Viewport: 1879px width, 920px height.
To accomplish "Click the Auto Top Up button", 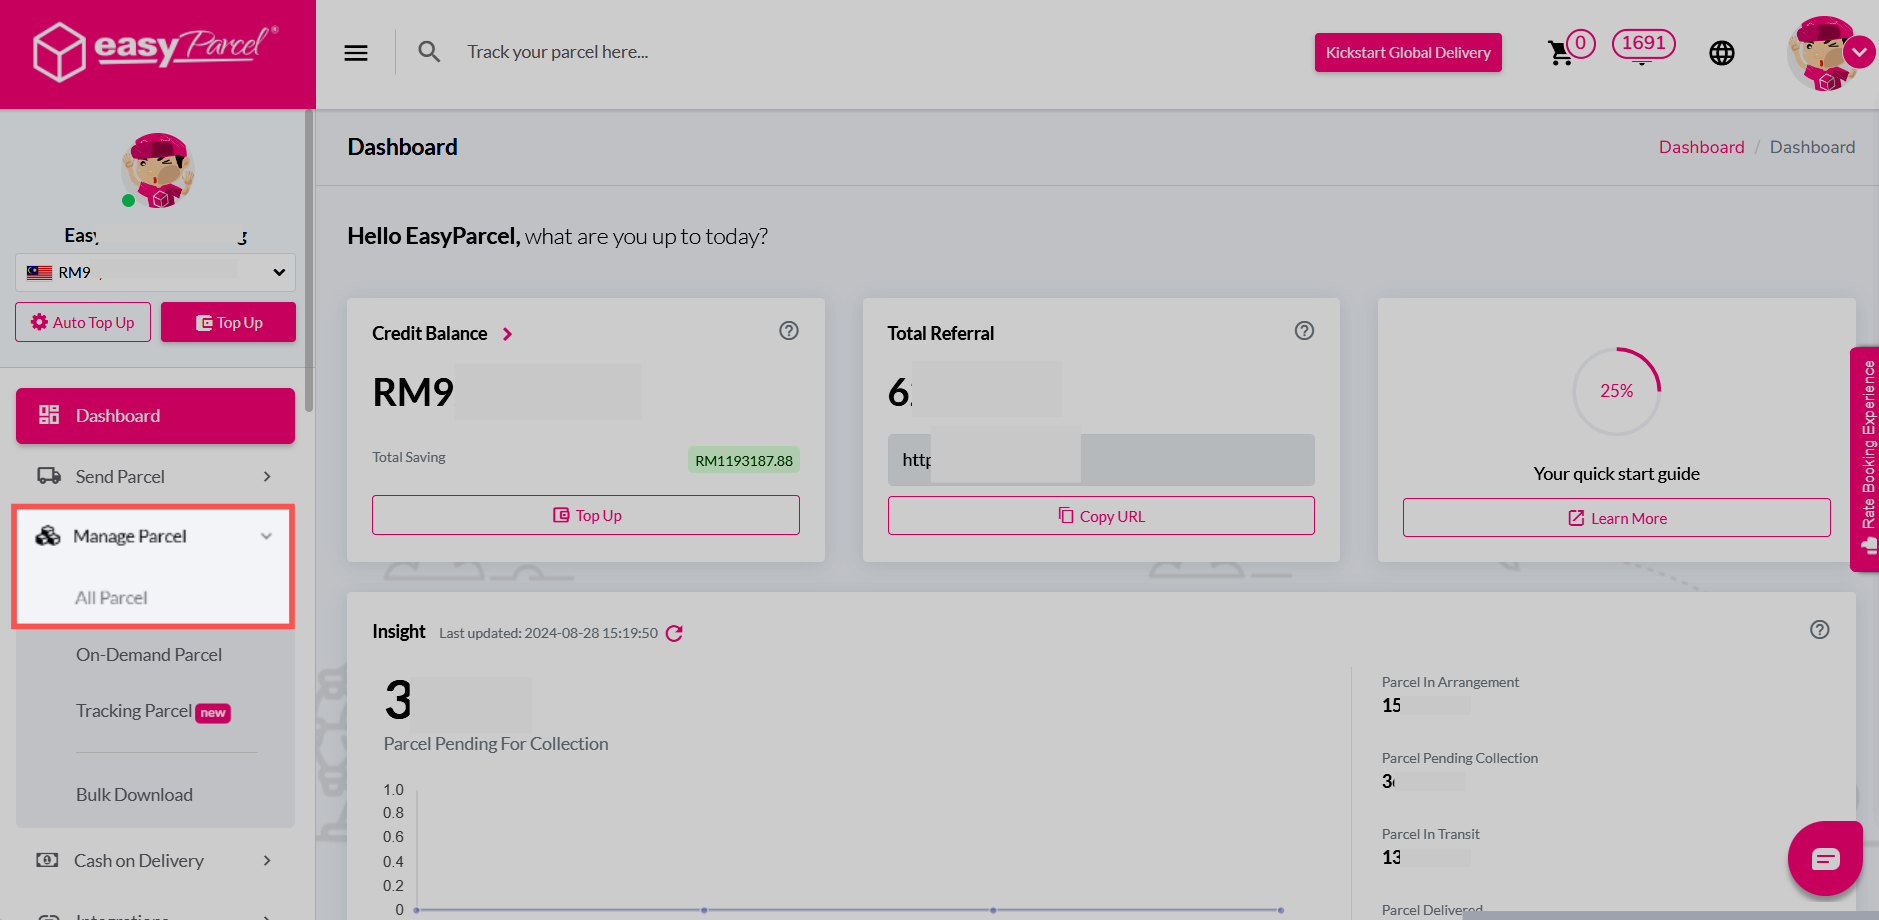I will (x=83, y=322).
